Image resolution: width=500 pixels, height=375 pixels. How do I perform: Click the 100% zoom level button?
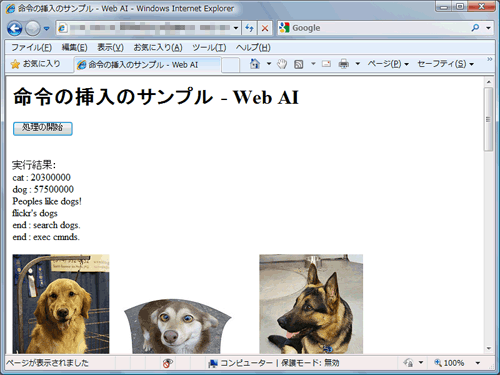click(449, 363)
